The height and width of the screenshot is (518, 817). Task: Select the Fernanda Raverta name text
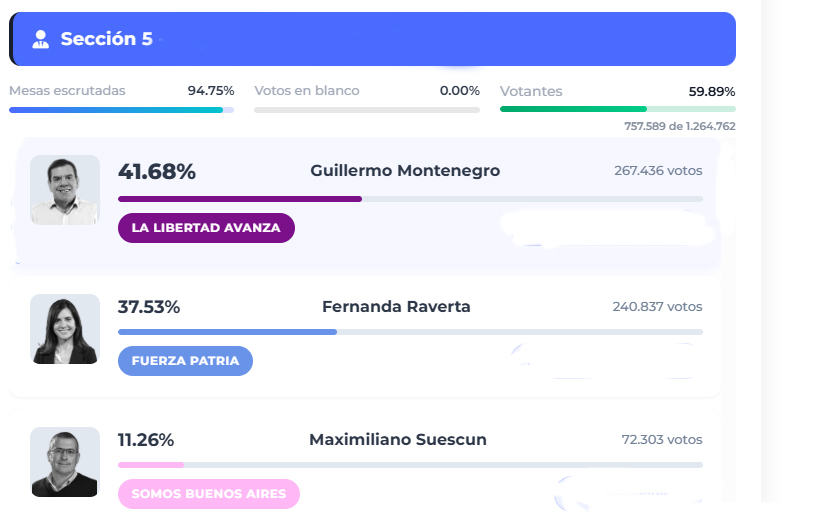point(396,307)
